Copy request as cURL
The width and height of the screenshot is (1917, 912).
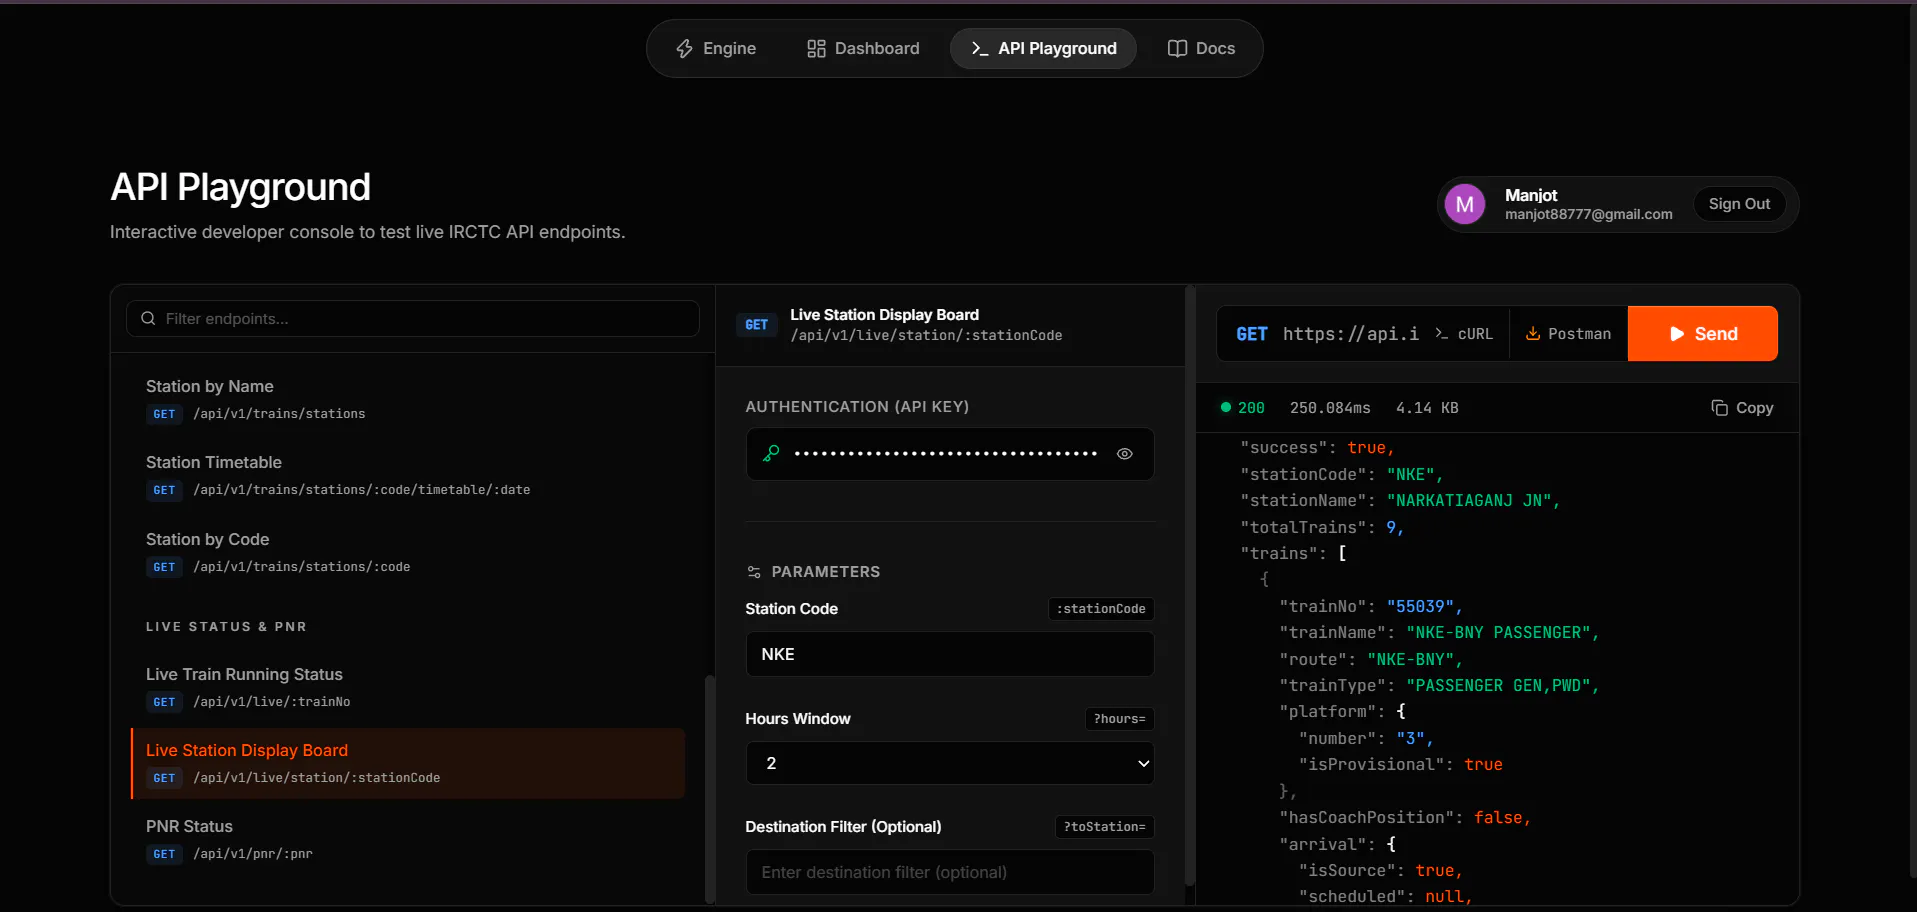tap(1464, 334)
